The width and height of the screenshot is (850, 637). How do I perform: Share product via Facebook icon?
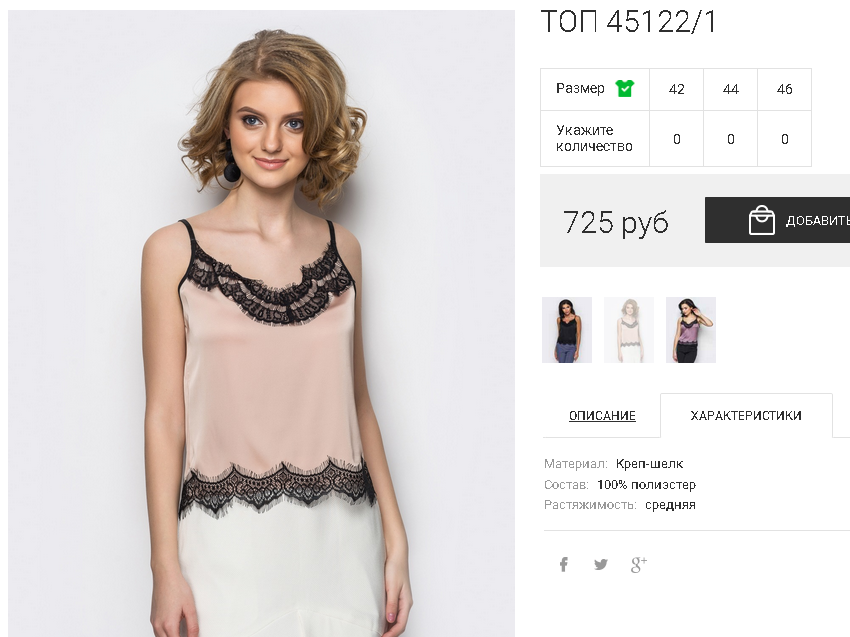point(564,564)
